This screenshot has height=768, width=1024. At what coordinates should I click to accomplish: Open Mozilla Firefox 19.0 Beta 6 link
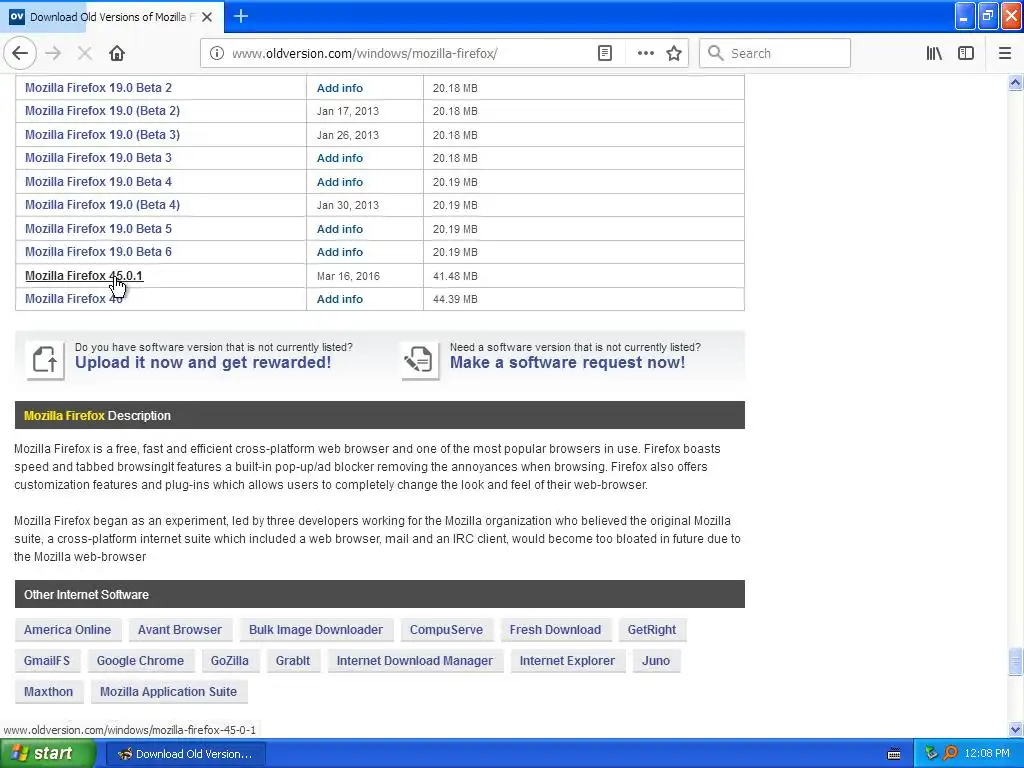(x=99, y=251)
